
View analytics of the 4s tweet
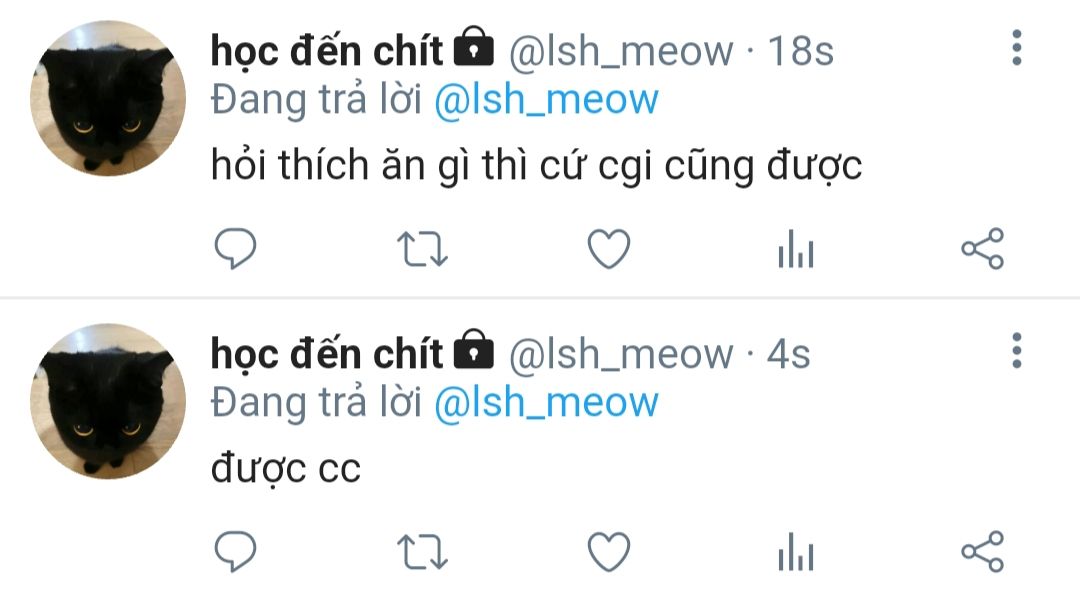[x=796, y=552]
